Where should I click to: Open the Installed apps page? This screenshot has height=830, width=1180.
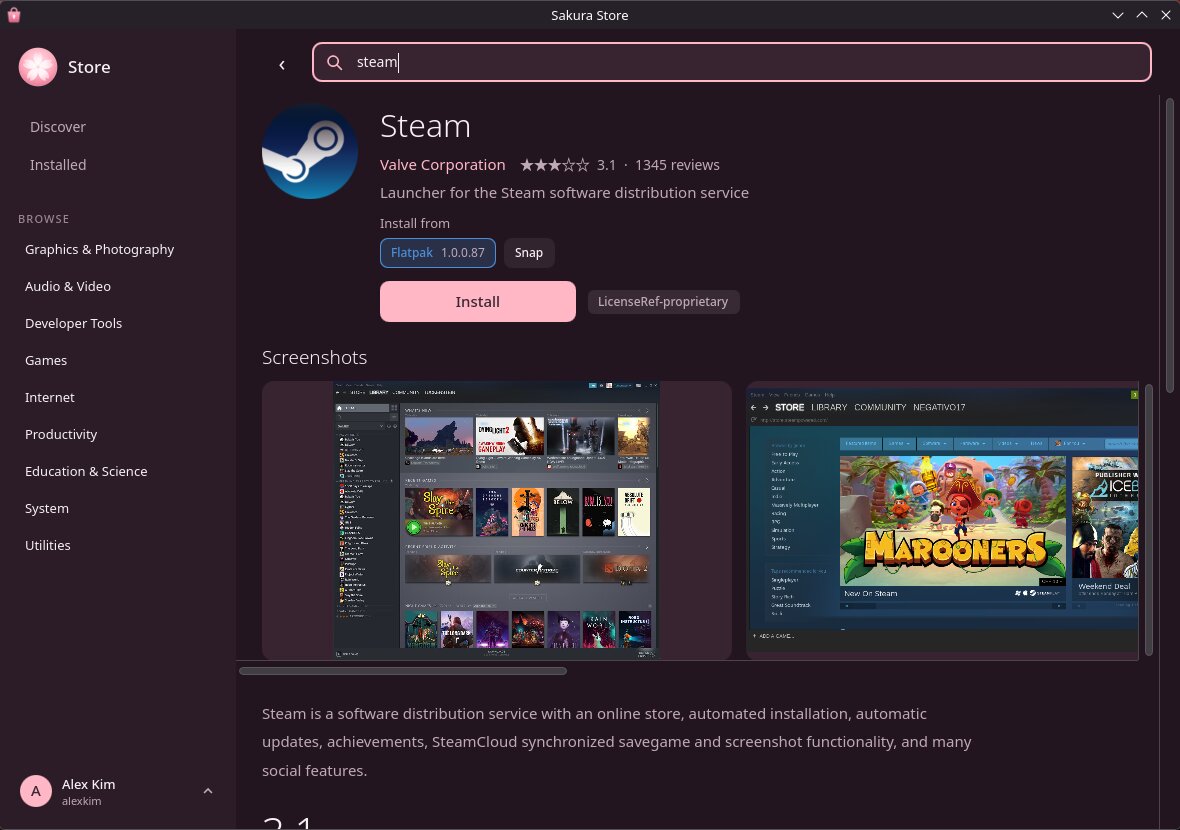pos(58,165)
